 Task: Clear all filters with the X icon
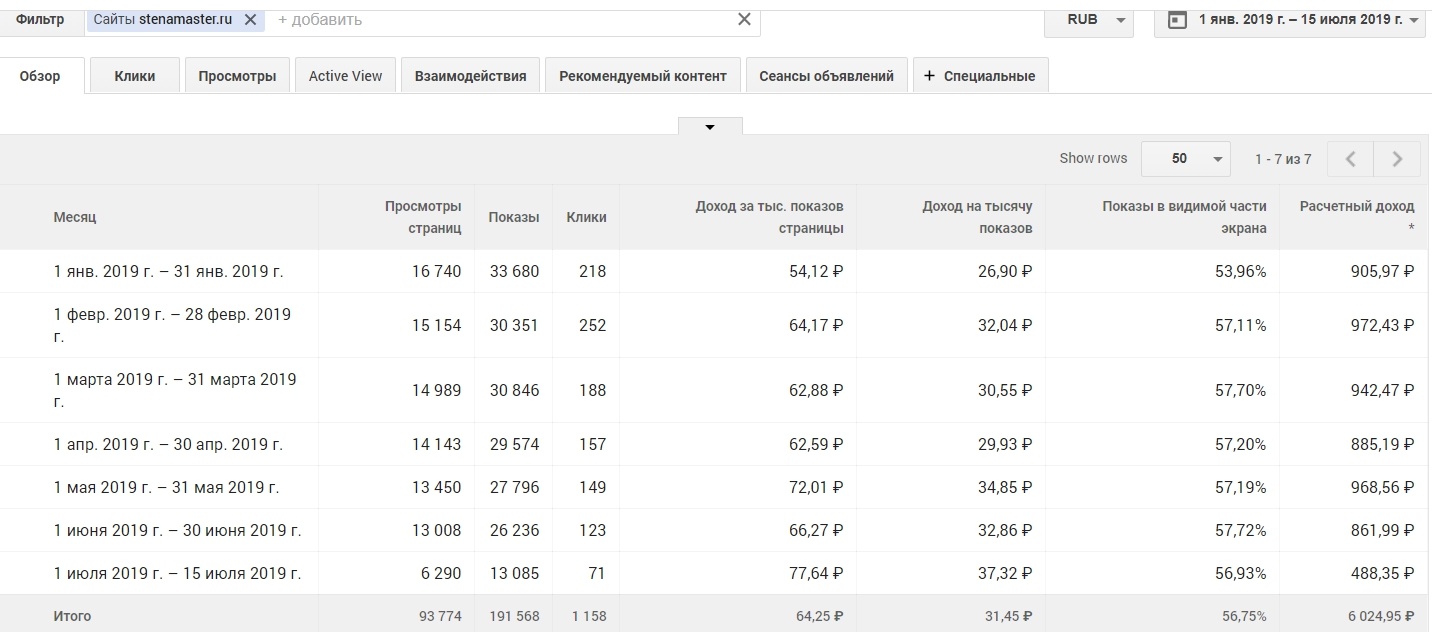click(744, 19)
